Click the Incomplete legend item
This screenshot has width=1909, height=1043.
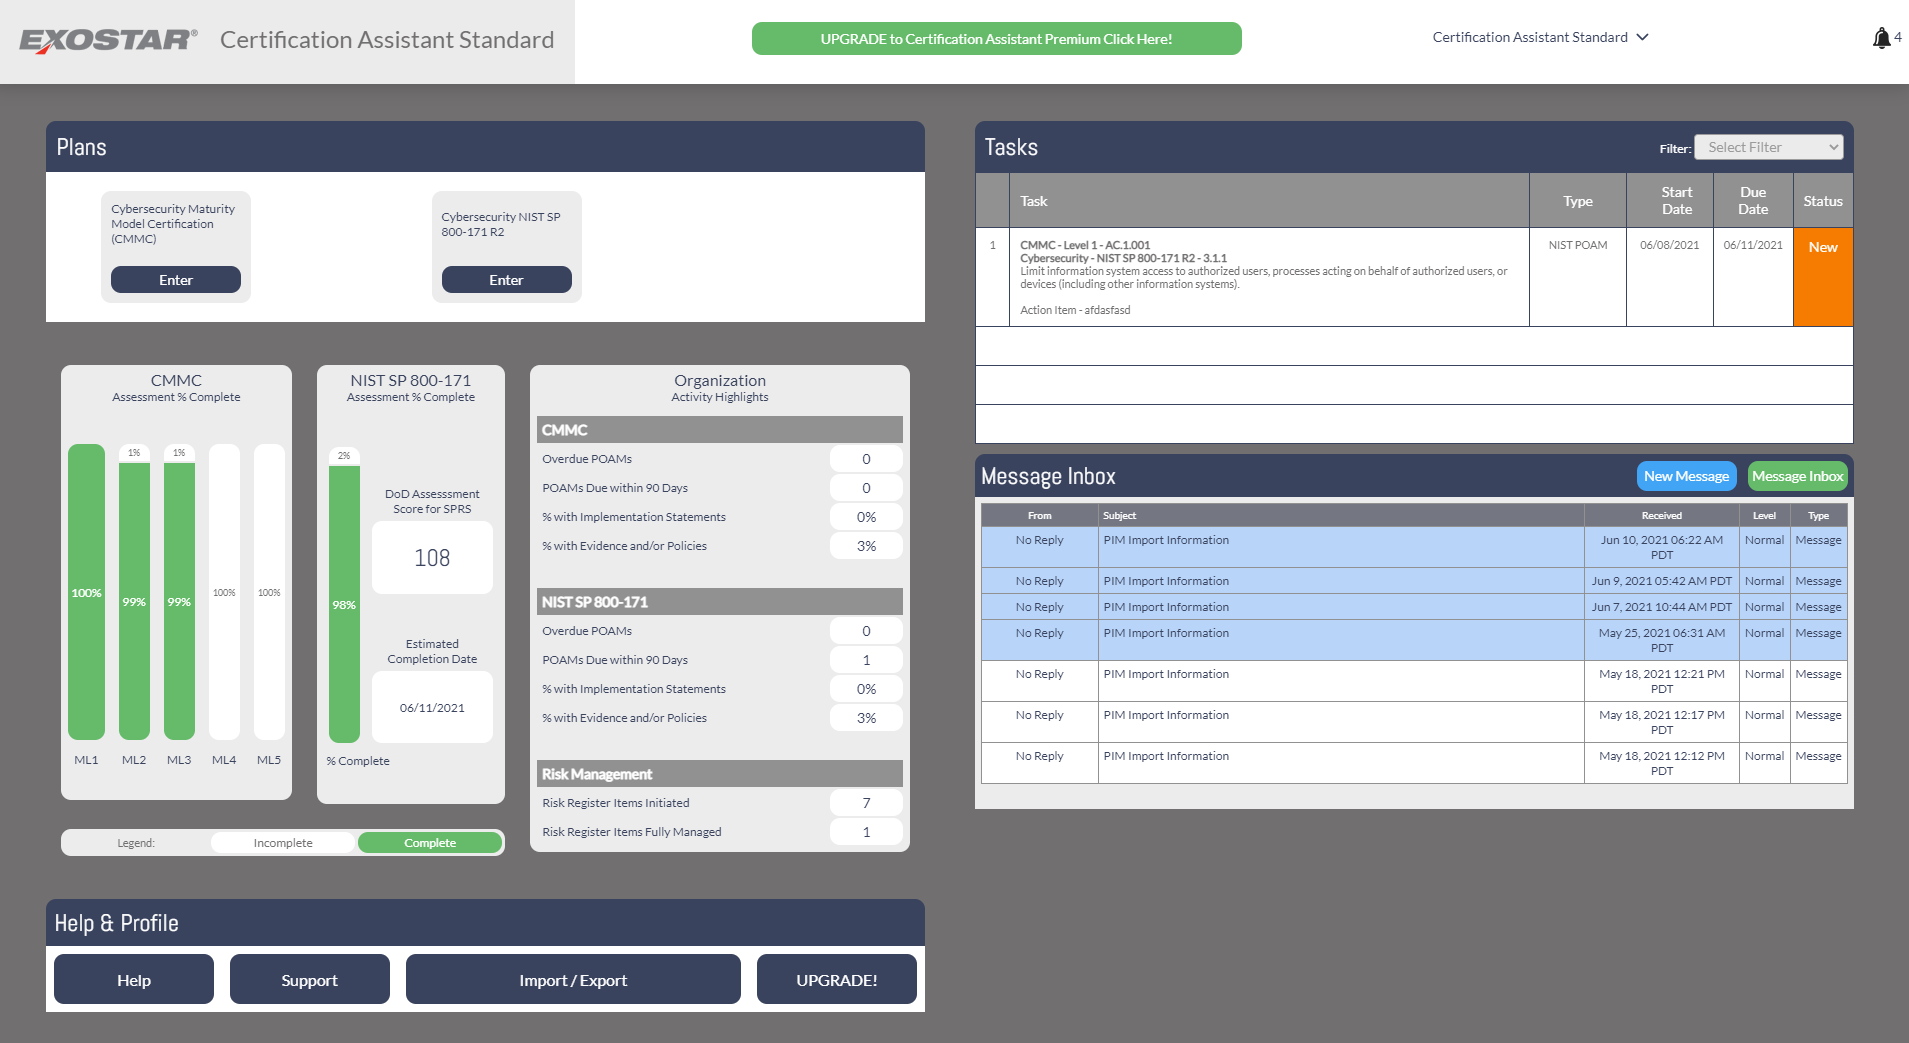tap(283, 843)
